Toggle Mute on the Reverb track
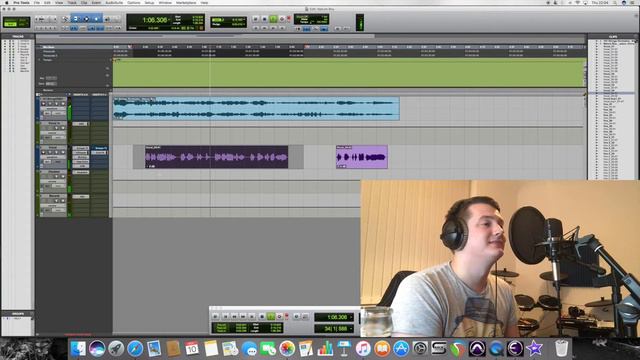This screenshot has height=360, width=640. (62, 200)
